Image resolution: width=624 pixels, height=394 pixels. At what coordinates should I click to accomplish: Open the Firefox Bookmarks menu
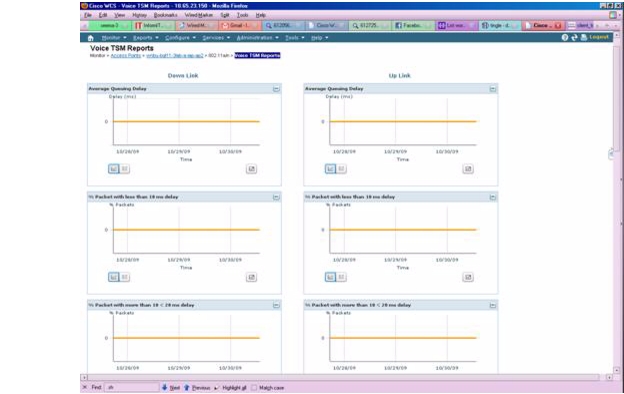click(x=166, y=15)
